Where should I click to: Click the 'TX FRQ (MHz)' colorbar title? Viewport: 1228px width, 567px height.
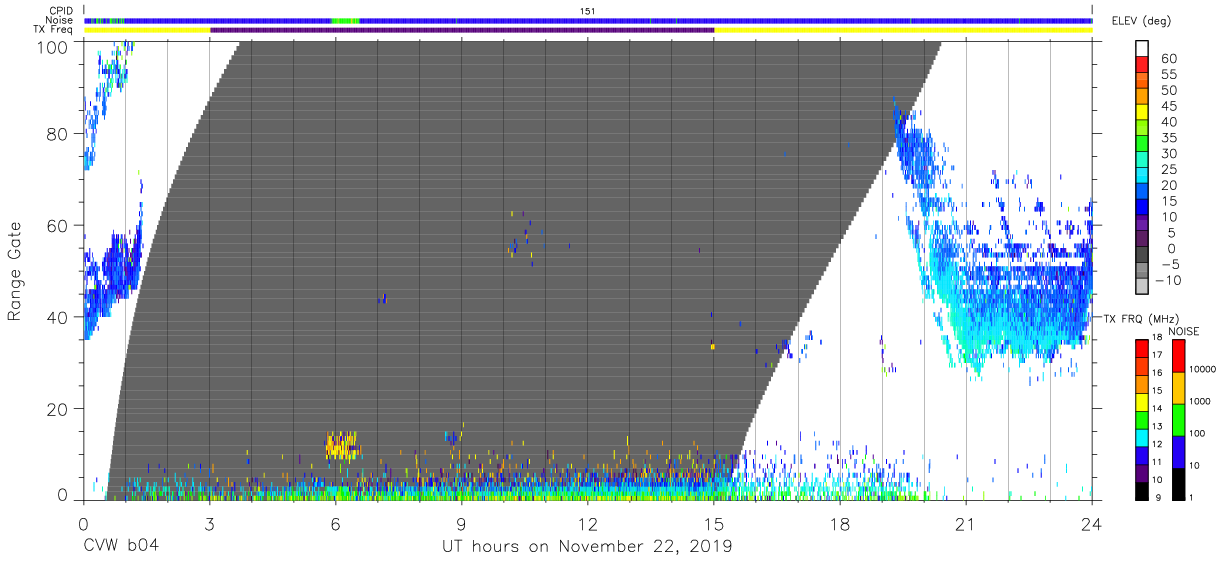[x=1141, y=318]
